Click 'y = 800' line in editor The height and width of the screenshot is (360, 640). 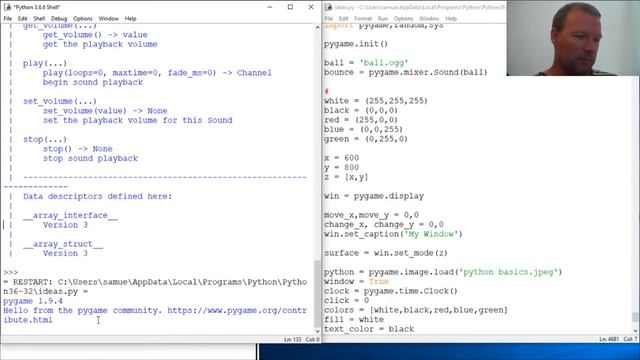(x=342, y=168)
